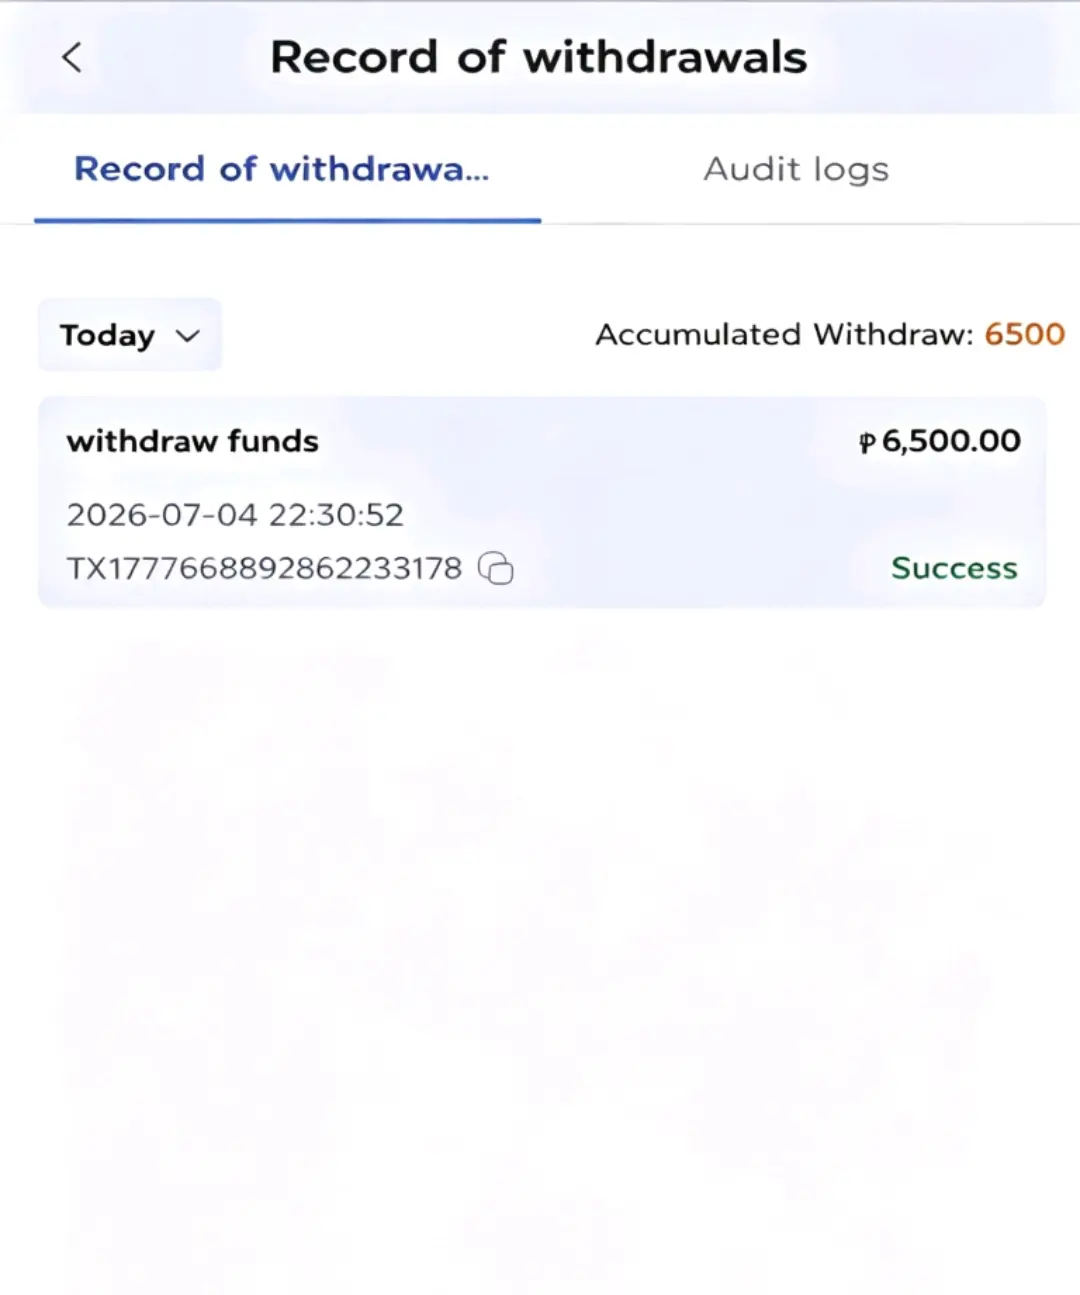The height and width of the screenshot is (1295, 1080).
Task: Click the Today label in filter
Action: [107, 335]
